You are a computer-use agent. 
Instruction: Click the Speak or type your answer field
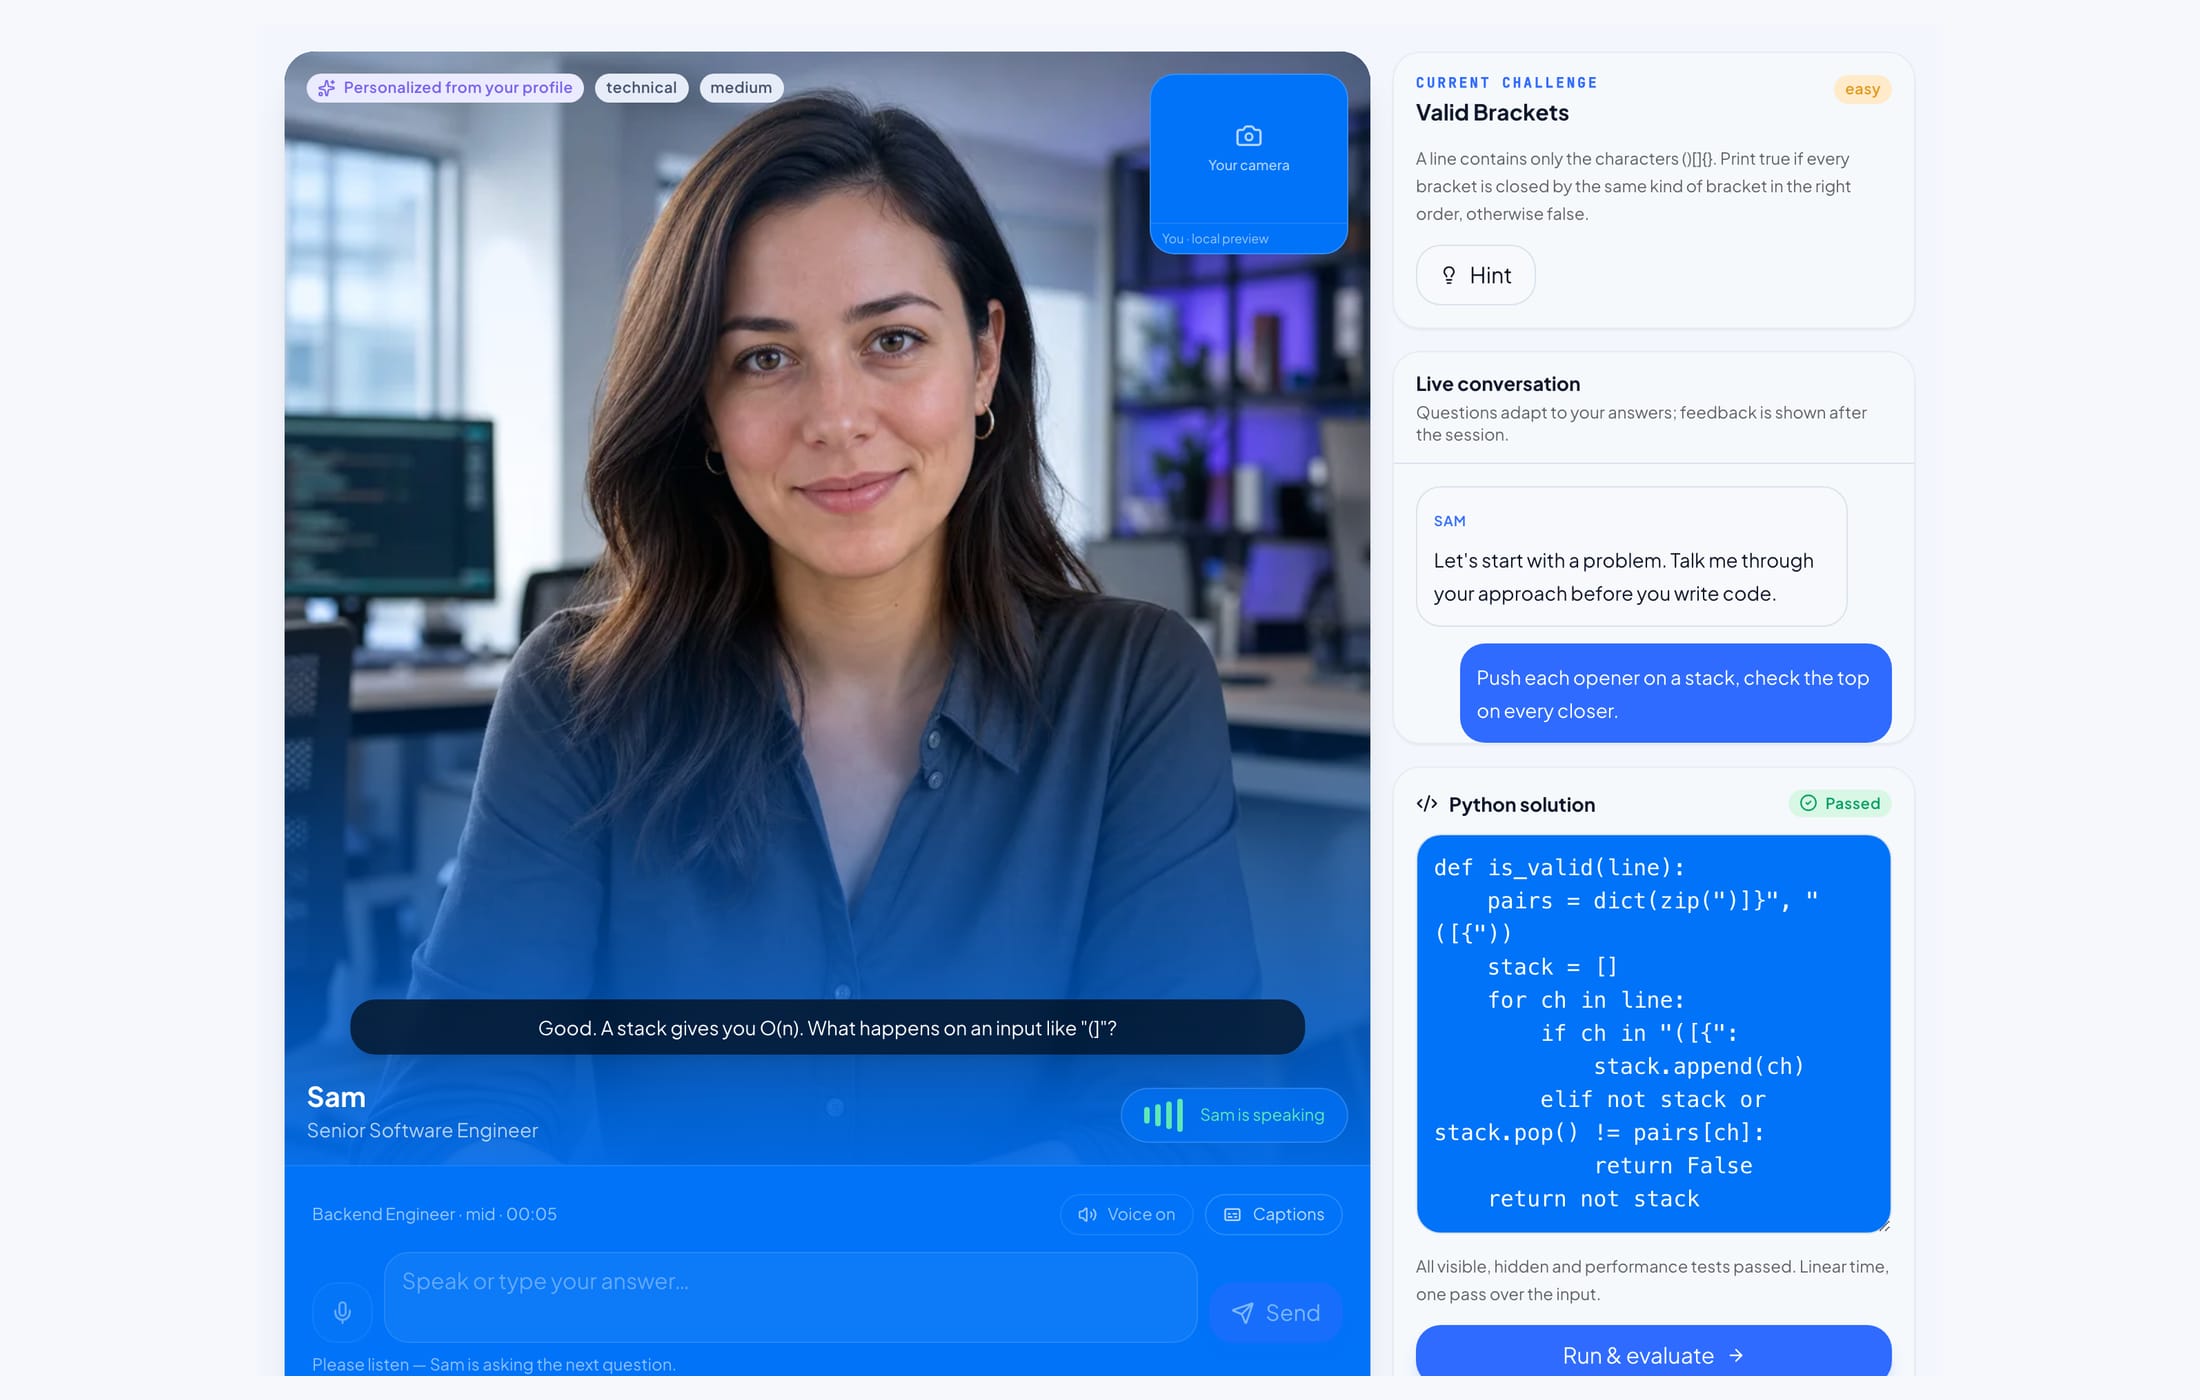click(790, 1297)
